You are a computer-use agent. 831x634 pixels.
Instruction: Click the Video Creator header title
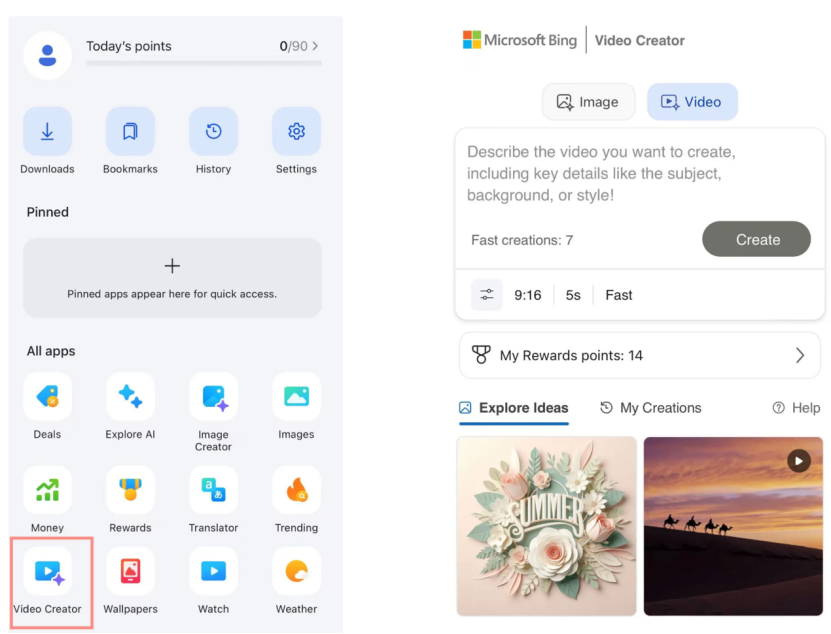pyautogui.click(x=640, y=40)
